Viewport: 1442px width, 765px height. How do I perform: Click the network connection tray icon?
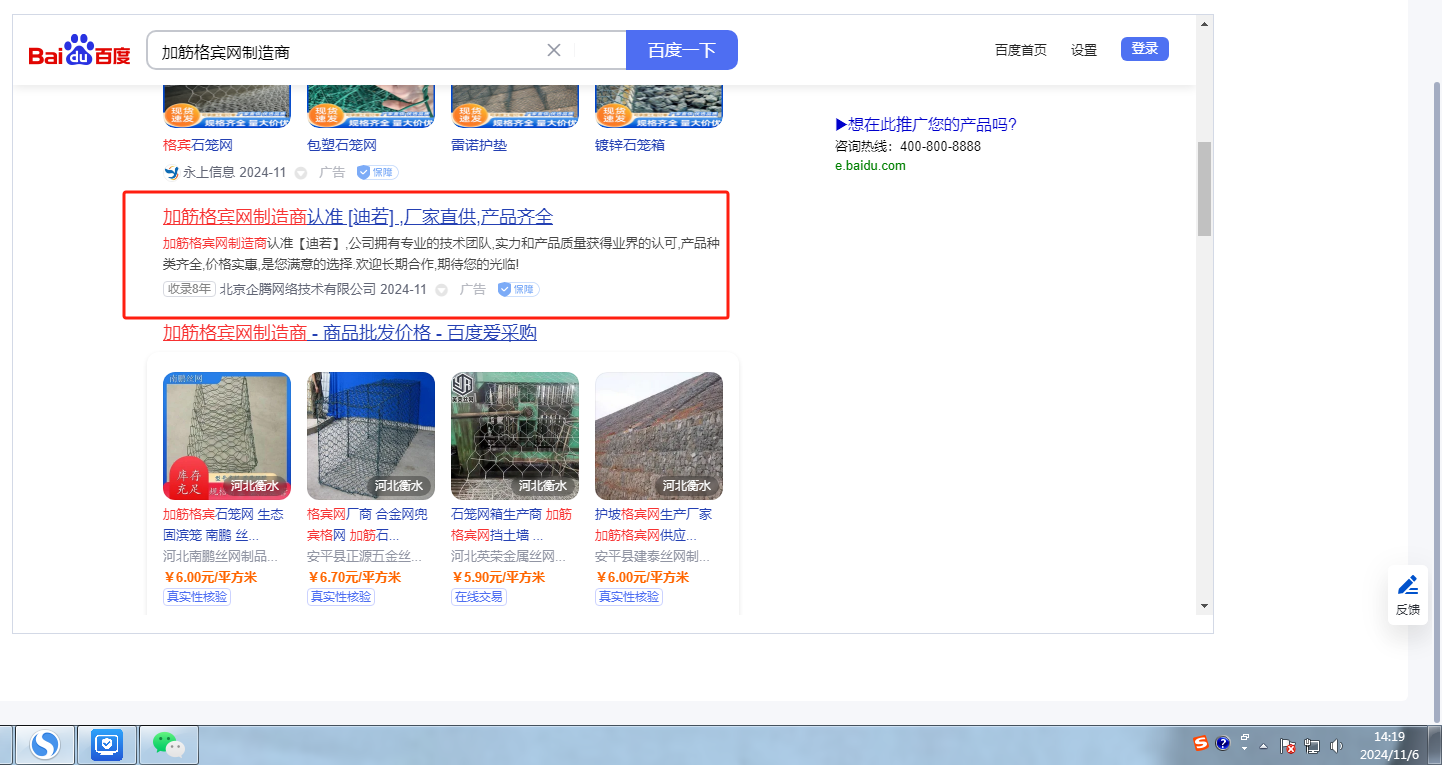[x=1312, y=746]
